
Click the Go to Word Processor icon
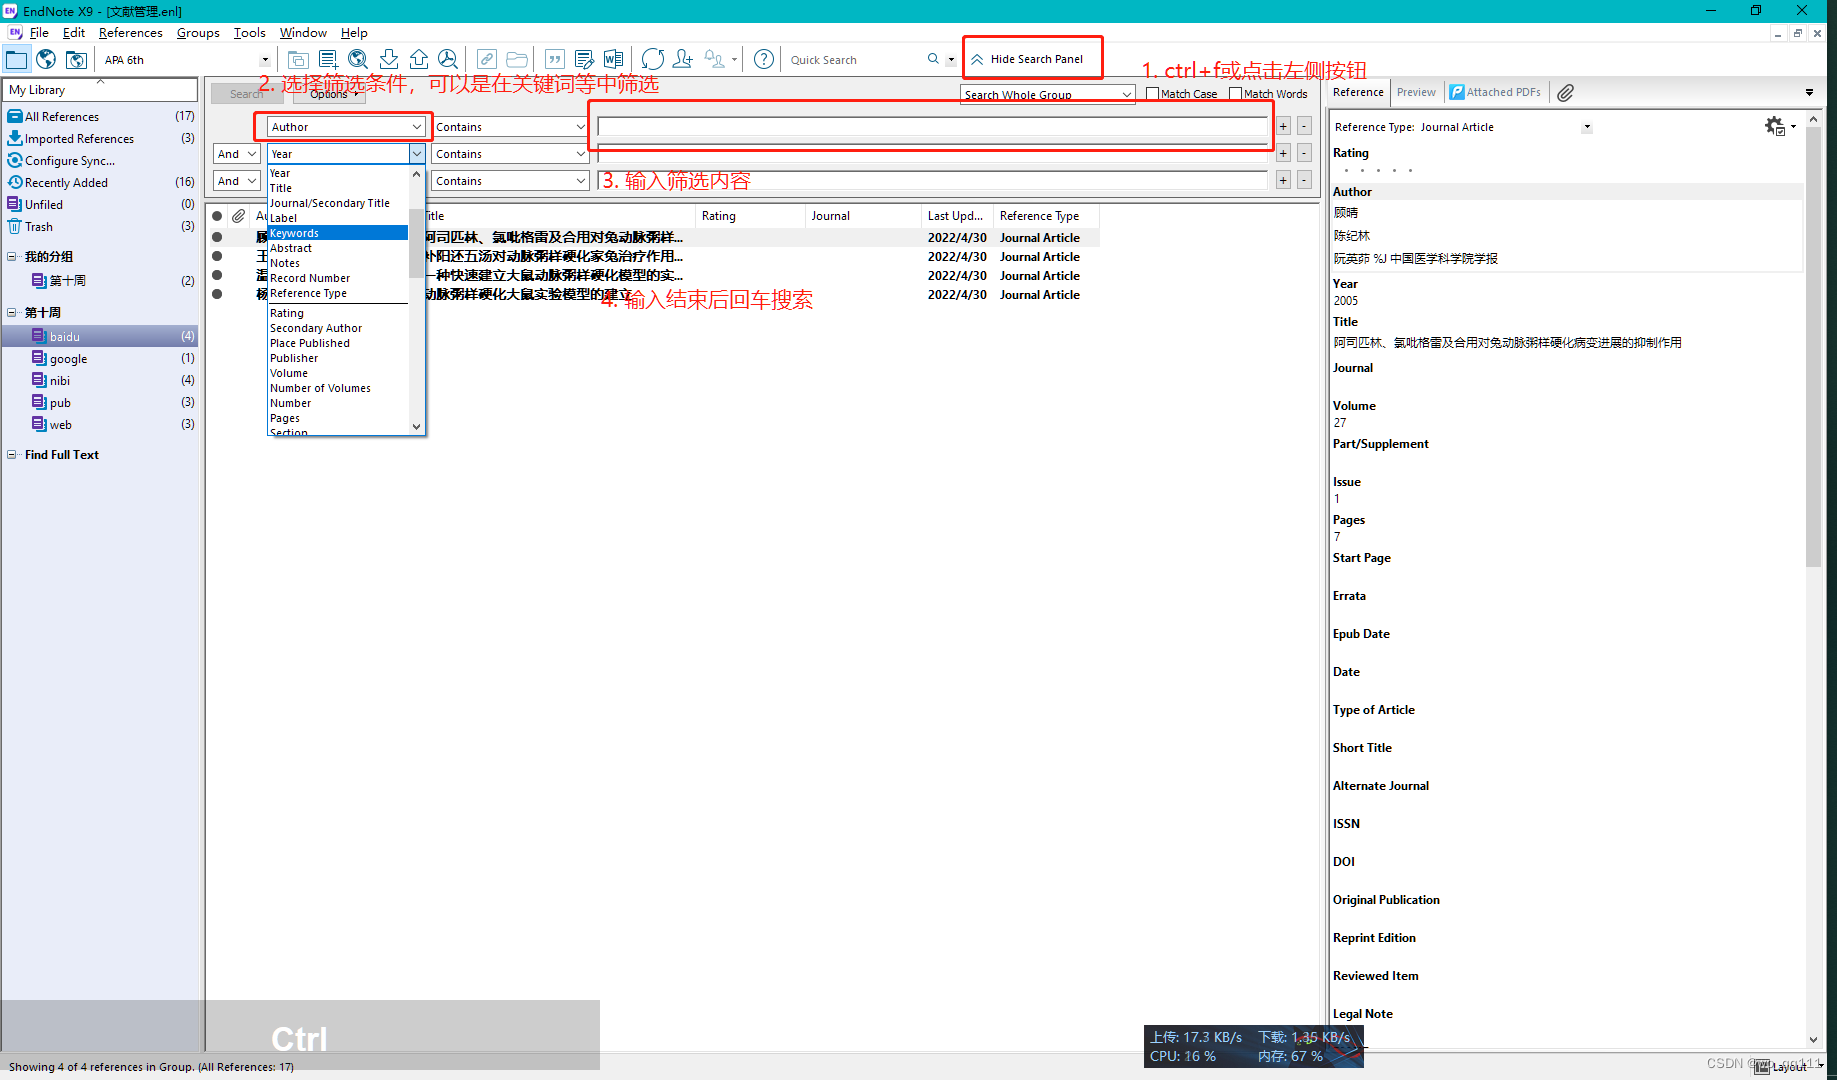[x=614, y=60]
